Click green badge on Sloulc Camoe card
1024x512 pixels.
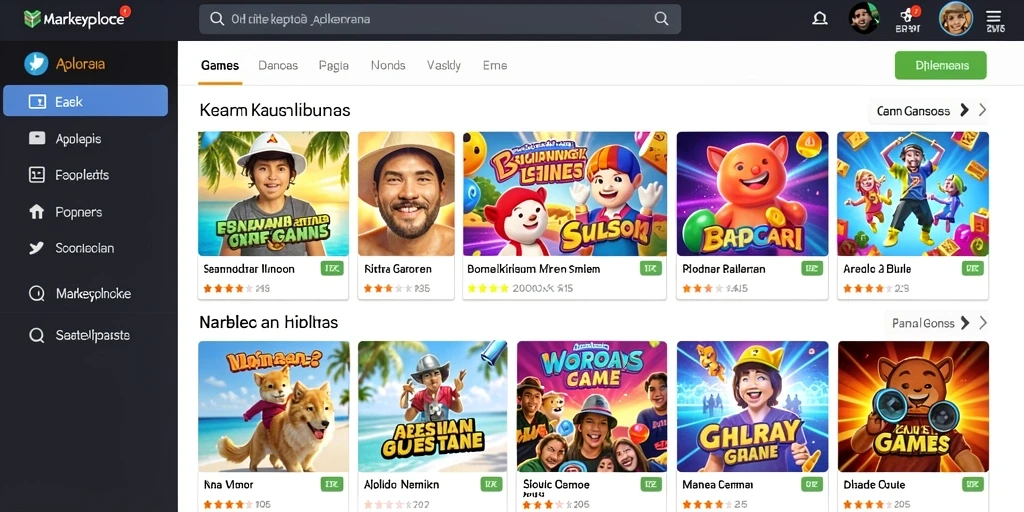[651, 485]
